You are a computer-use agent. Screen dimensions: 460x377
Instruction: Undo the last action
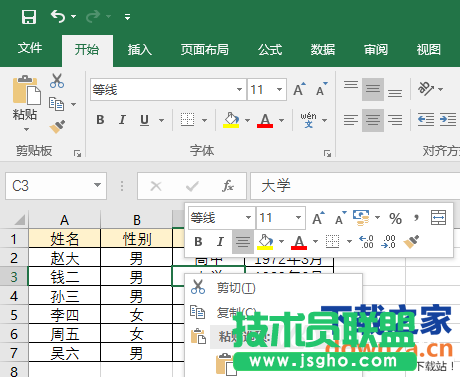[x=58, y=16]
